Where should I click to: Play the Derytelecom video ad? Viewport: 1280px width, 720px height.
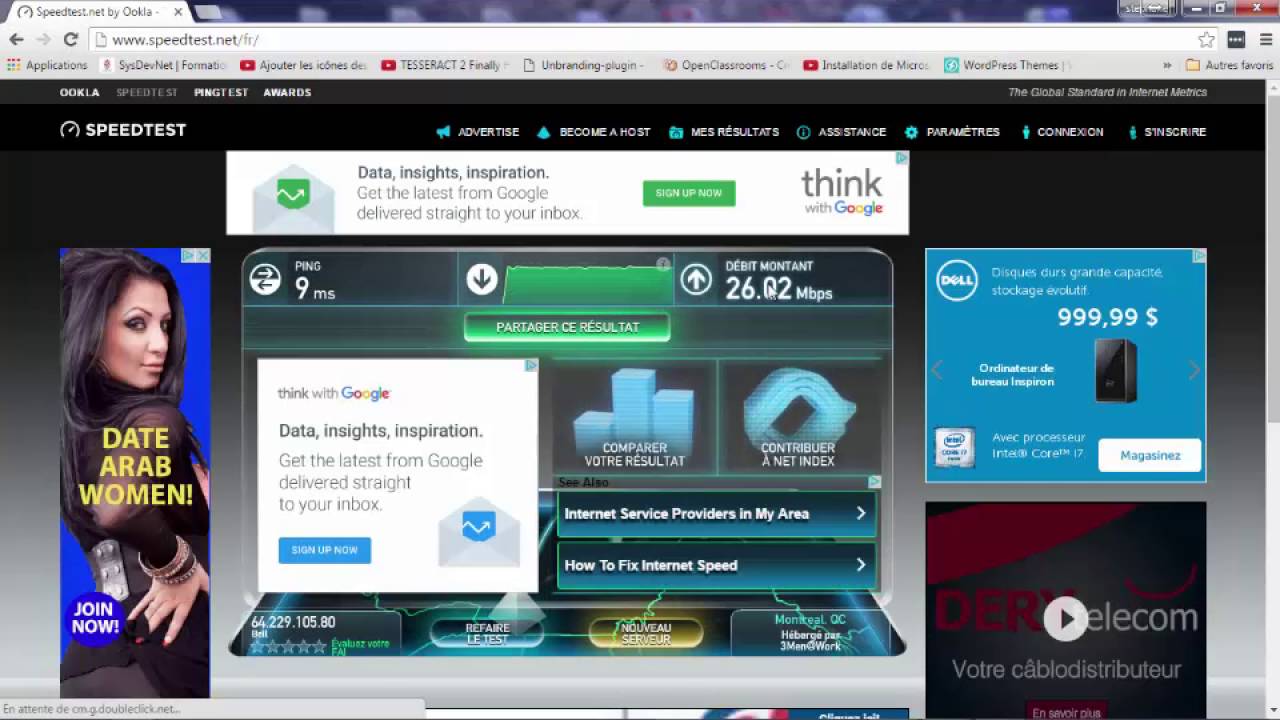1065,619
